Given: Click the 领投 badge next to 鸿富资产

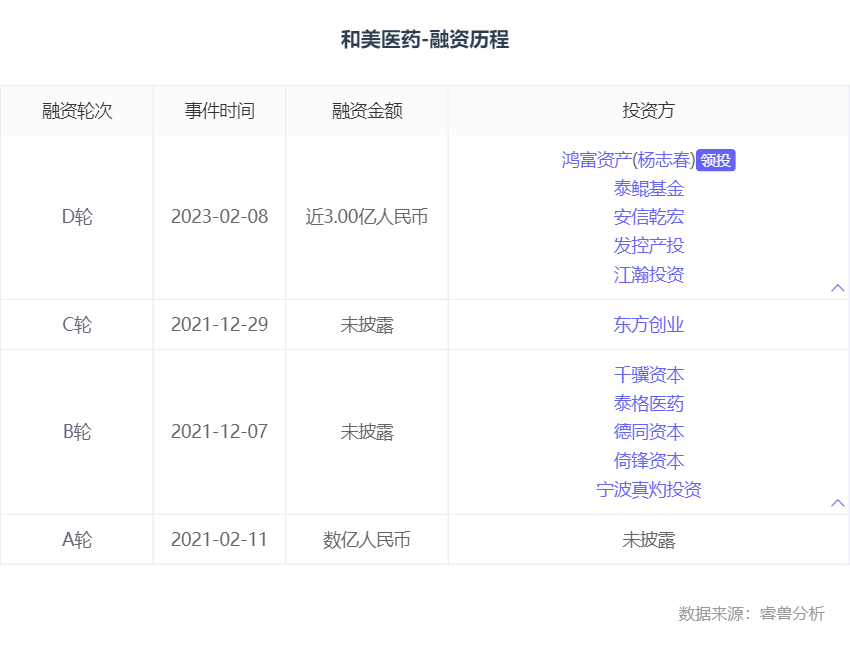Looking at the screenshot, I should pyautogui.click(x=716, y=160).
